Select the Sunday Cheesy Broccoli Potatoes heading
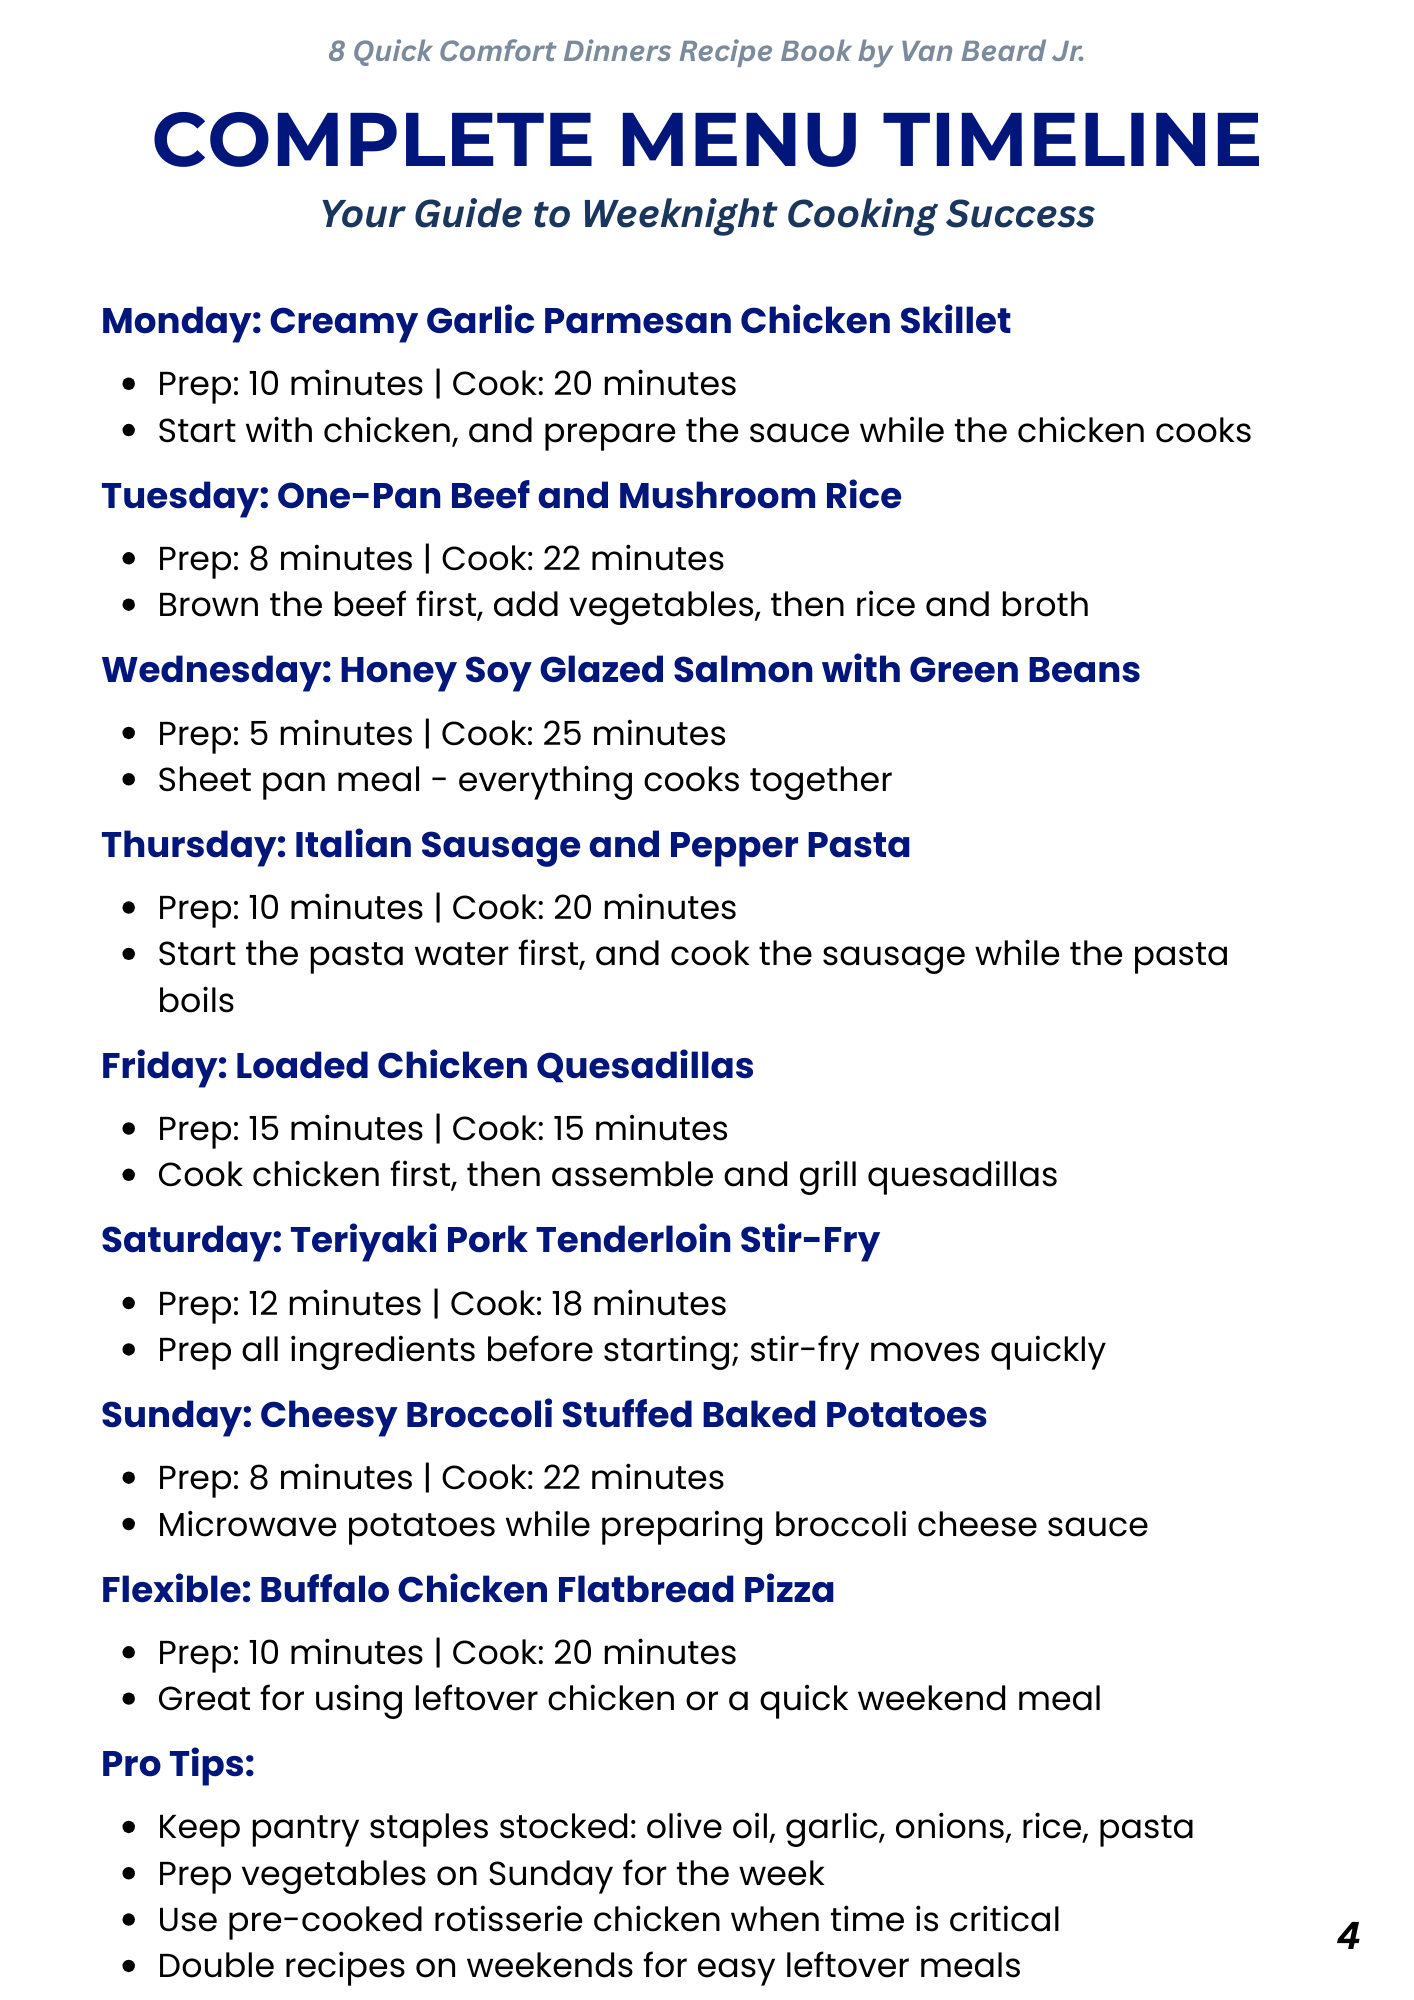1414x2000 pixels. tap(544, 1415)
